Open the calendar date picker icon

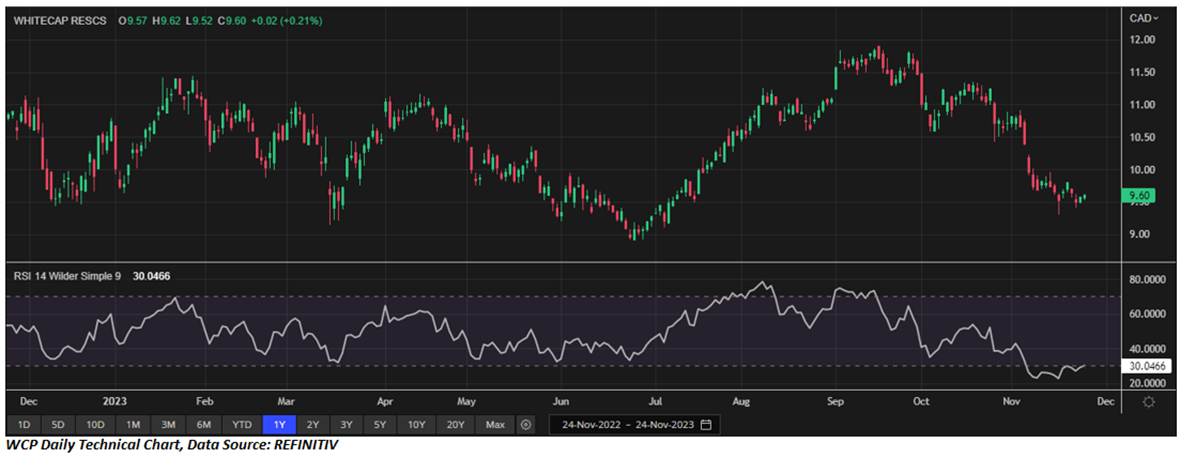pos(707,425)
